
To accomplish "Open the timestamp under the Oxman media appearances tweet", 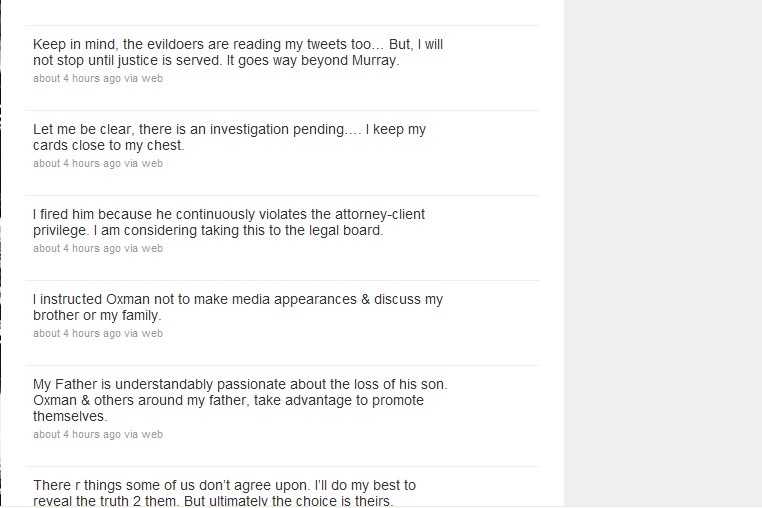I will 77,333.
